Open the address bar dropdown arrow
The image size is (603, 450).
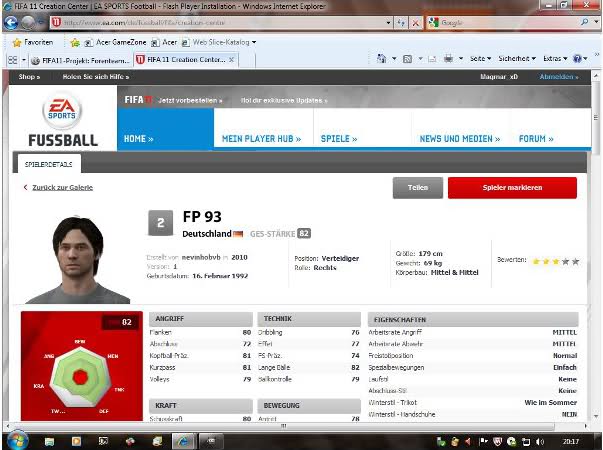point(388,23)
